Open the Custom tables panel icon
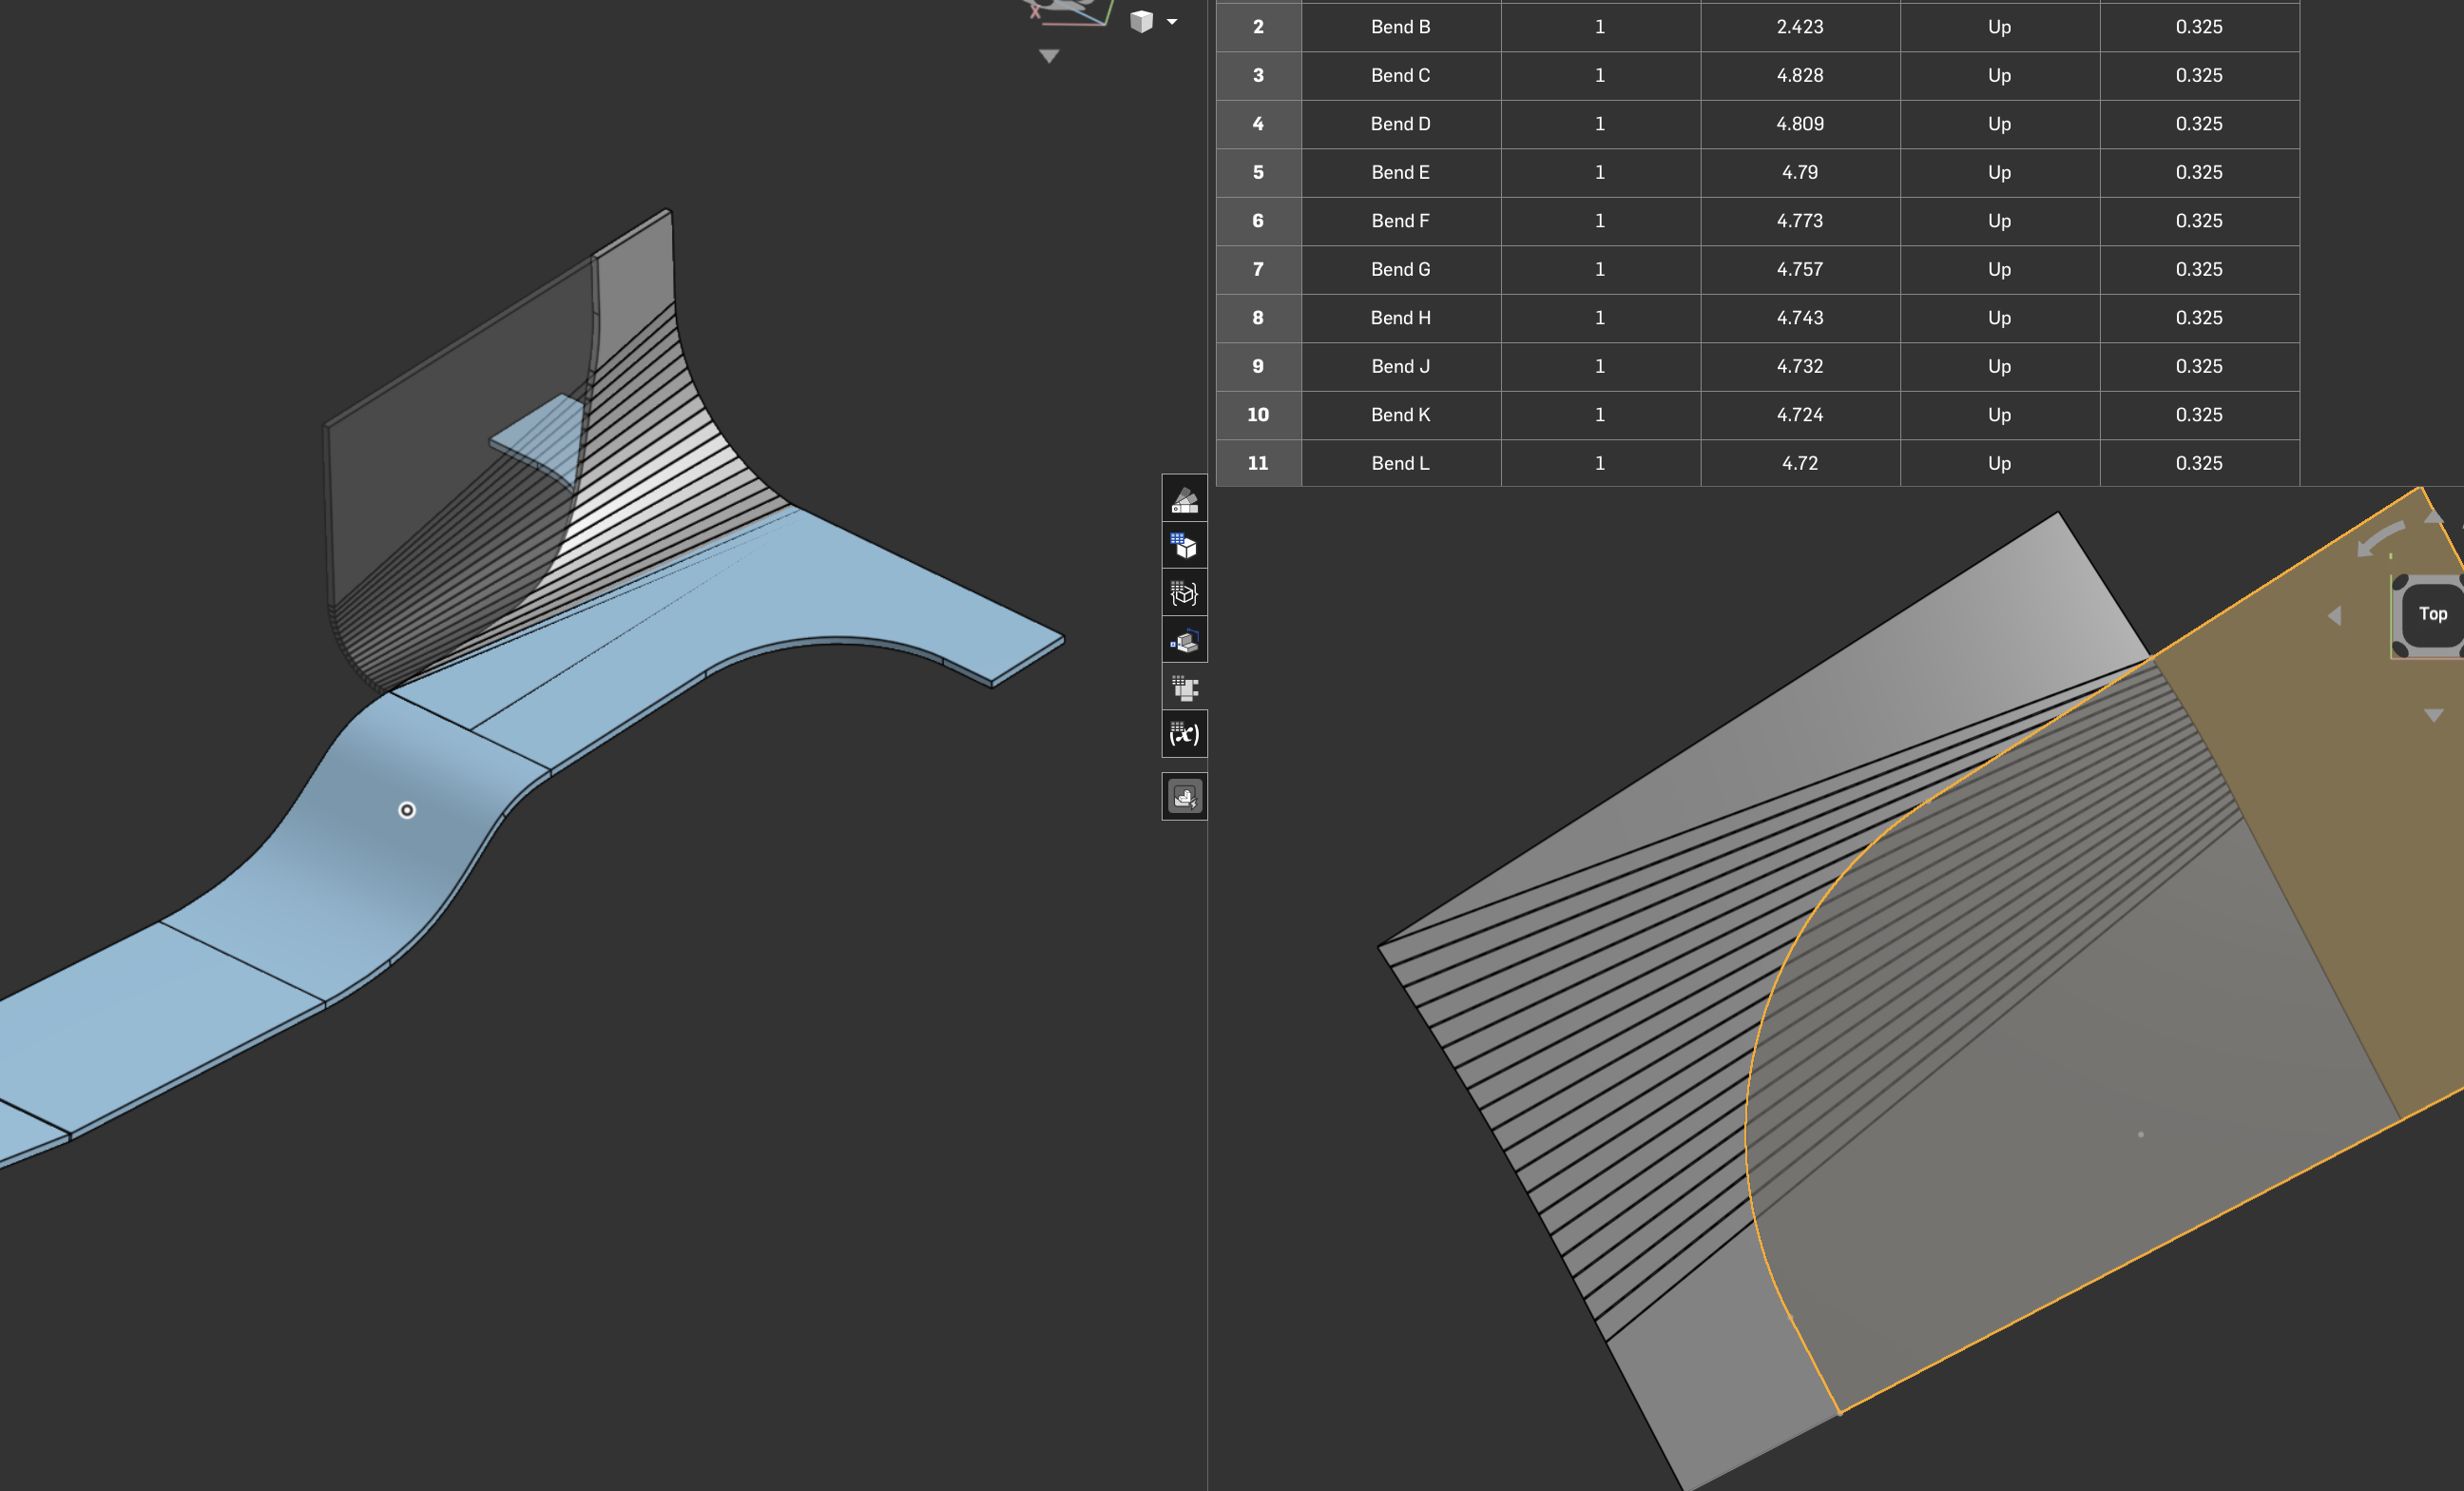Image resolution: width=2464 pixels, height=1491 pixels. pos(1184,593)
